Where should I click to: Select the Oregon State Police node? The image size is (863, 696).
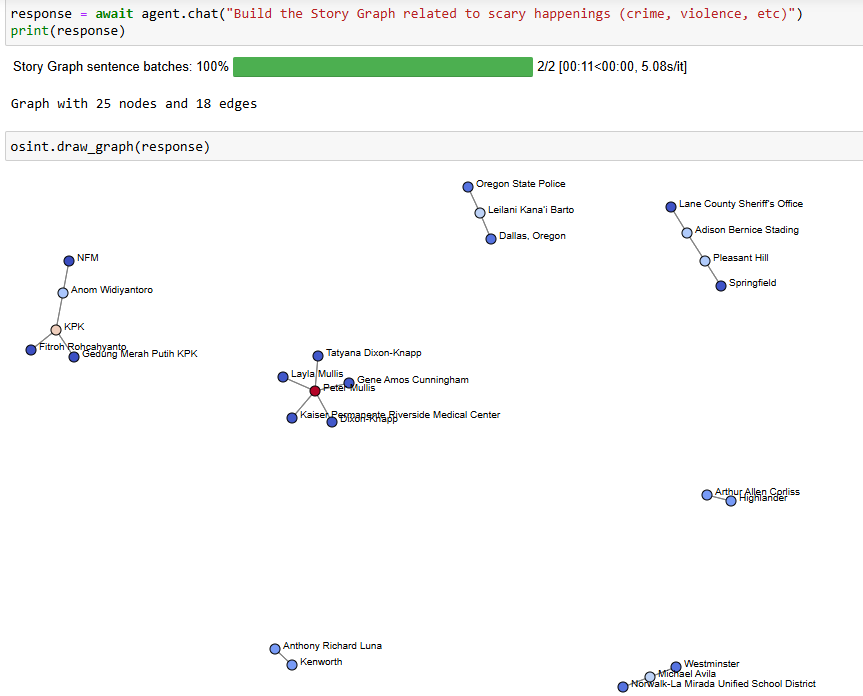coord(468,187)
